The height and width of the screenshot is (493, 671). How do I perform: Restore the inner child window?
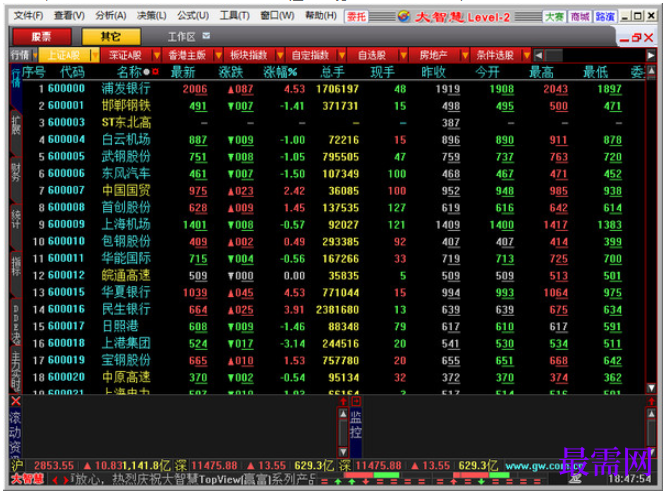click(636, 38)
